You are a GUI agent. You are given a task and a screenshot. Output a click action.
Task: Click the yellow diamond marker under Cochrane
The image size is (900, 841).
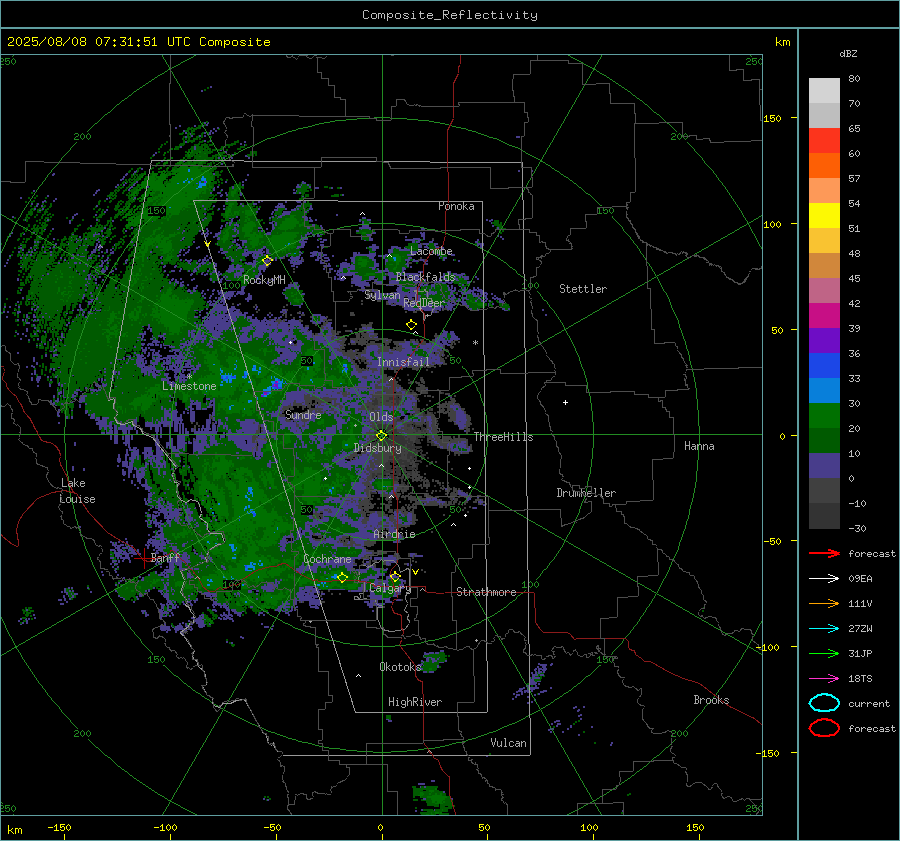[x=342, y=578]
